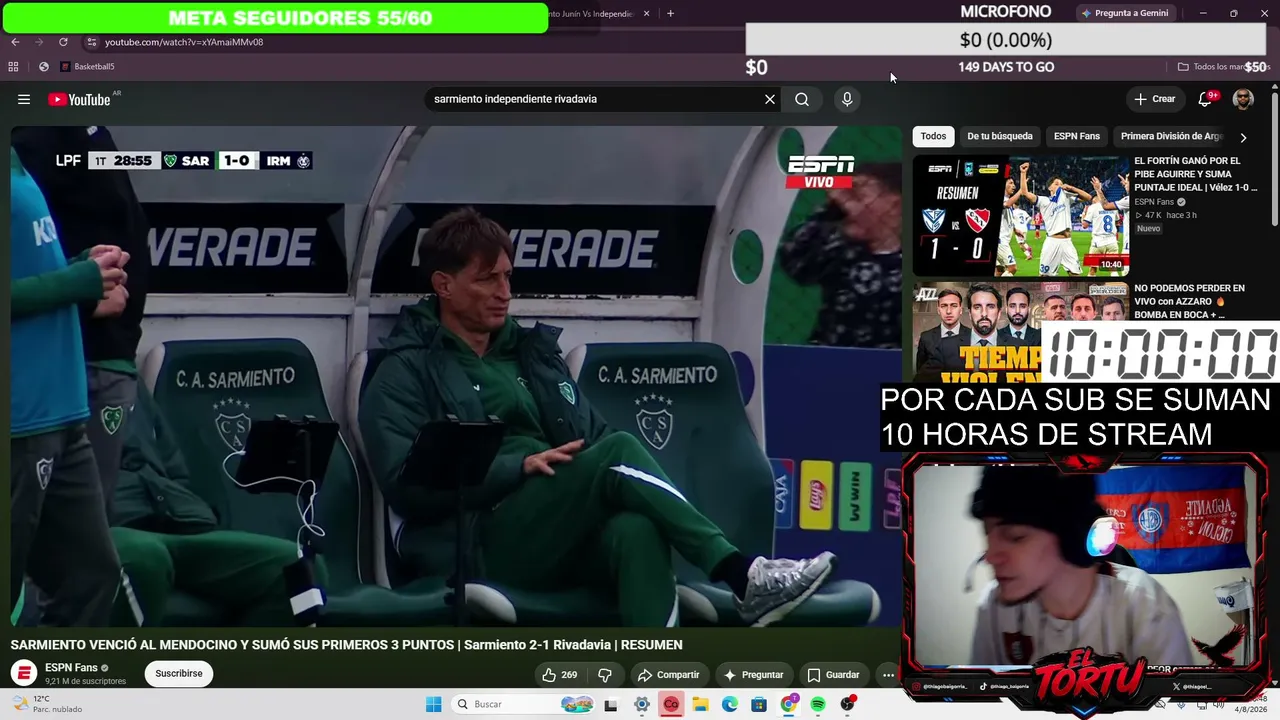
Task: Open the red Ca app on the taskbar
Action: [671, 704]
